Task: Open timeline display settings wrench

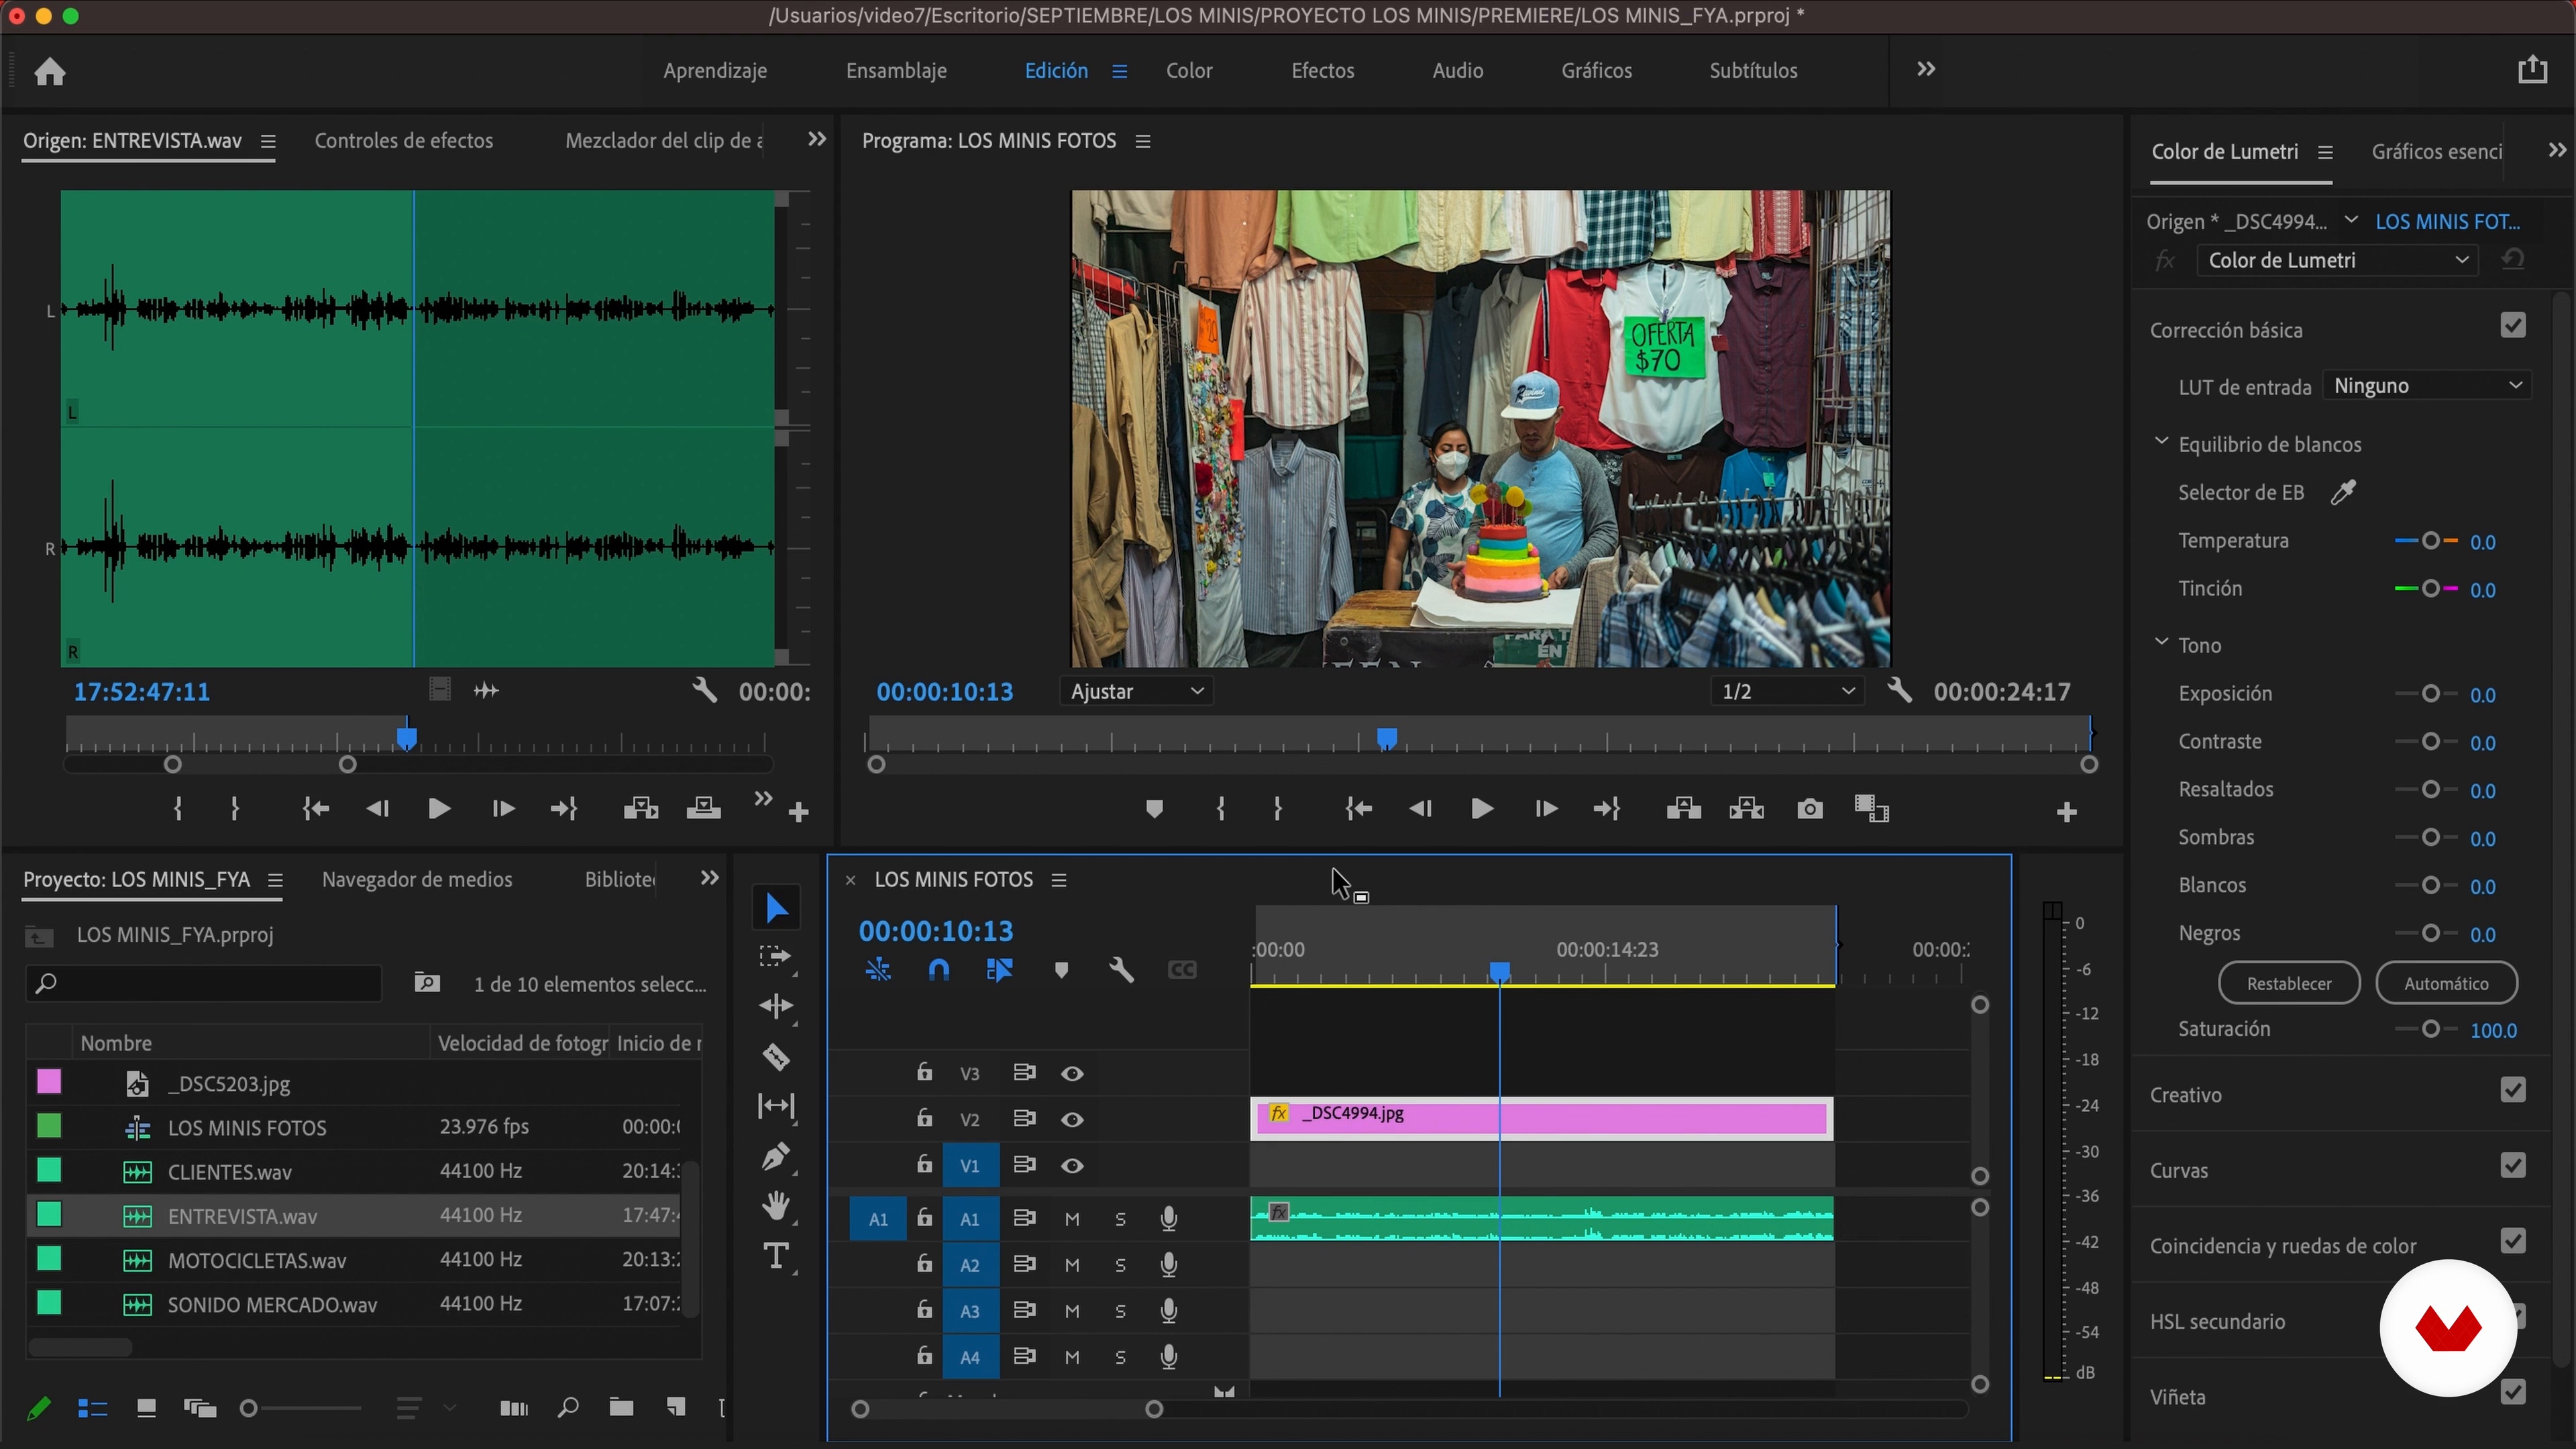Action: (x=1121, y=970)
